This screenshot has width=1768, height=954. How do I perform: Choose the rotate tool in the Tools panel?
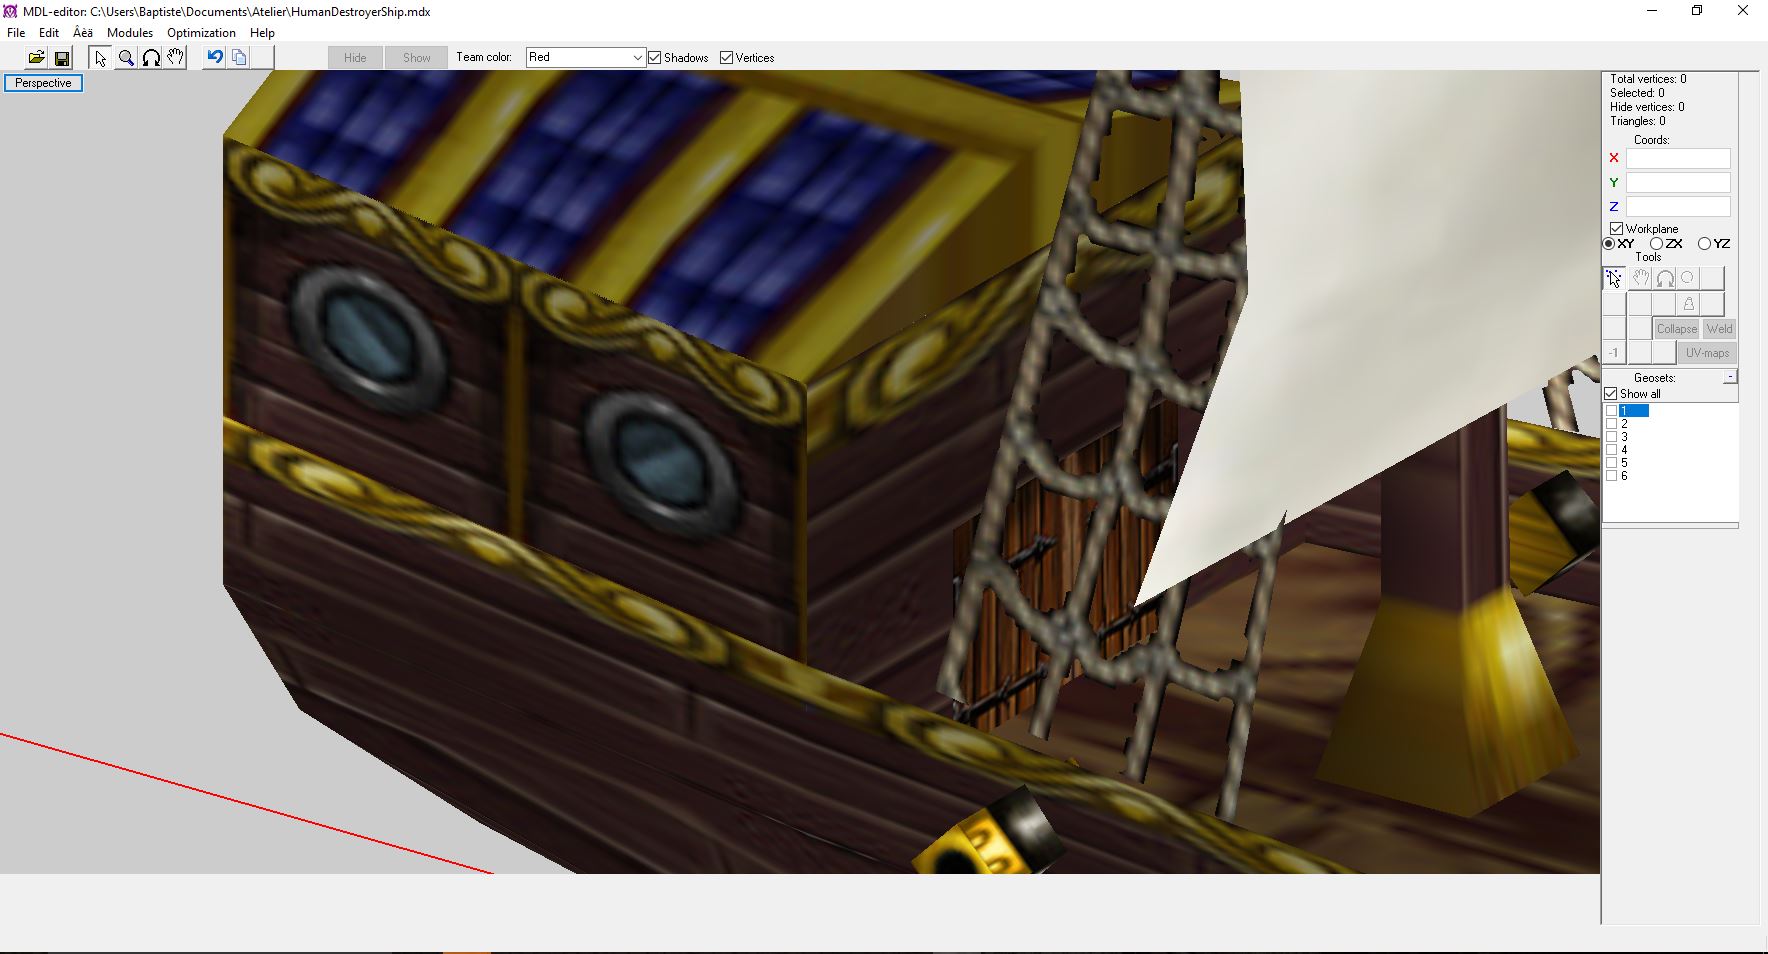tap(1665, 278)
